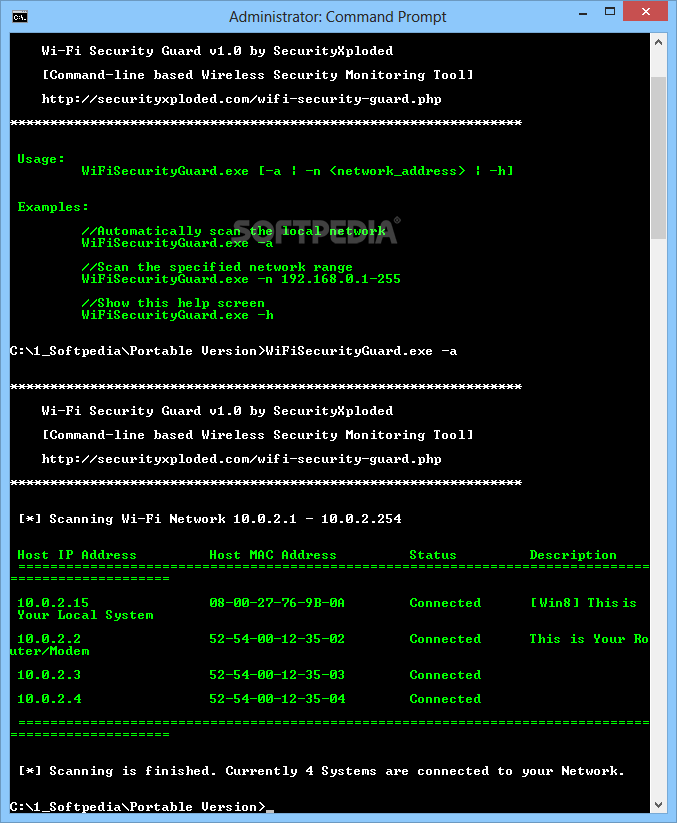Click the 'Status' column header

coord(433,555)
